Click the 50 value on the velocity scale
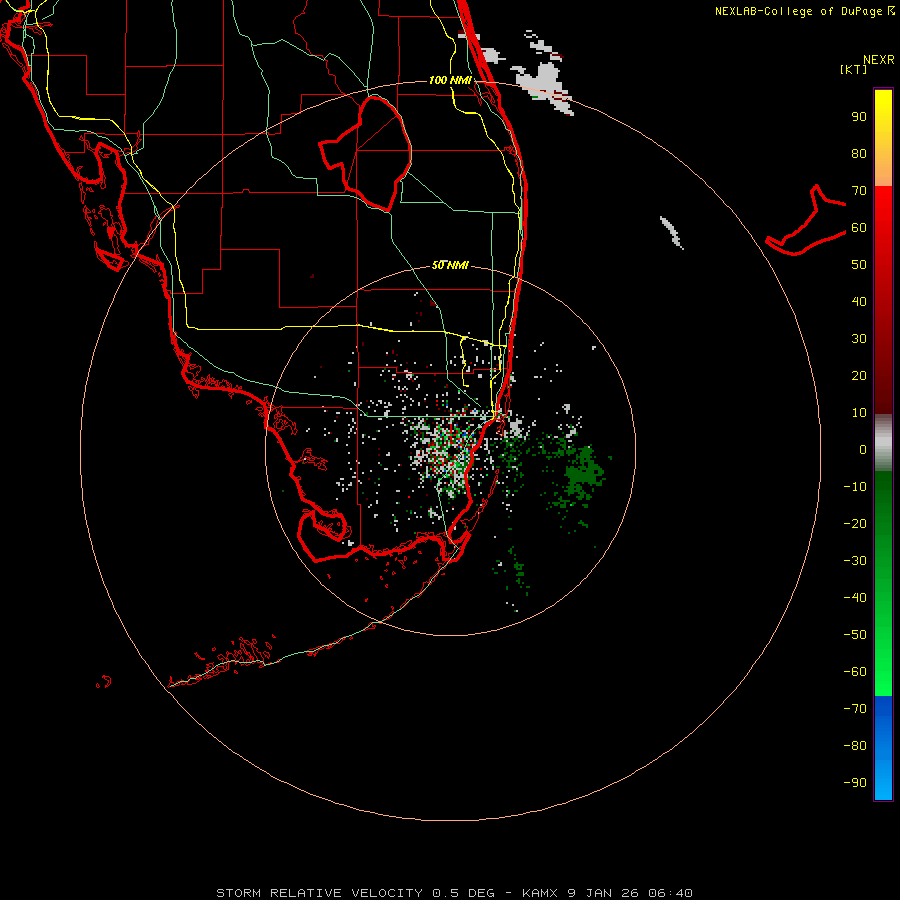The width and height of the screenshot is (900, 900). point(859,265)
